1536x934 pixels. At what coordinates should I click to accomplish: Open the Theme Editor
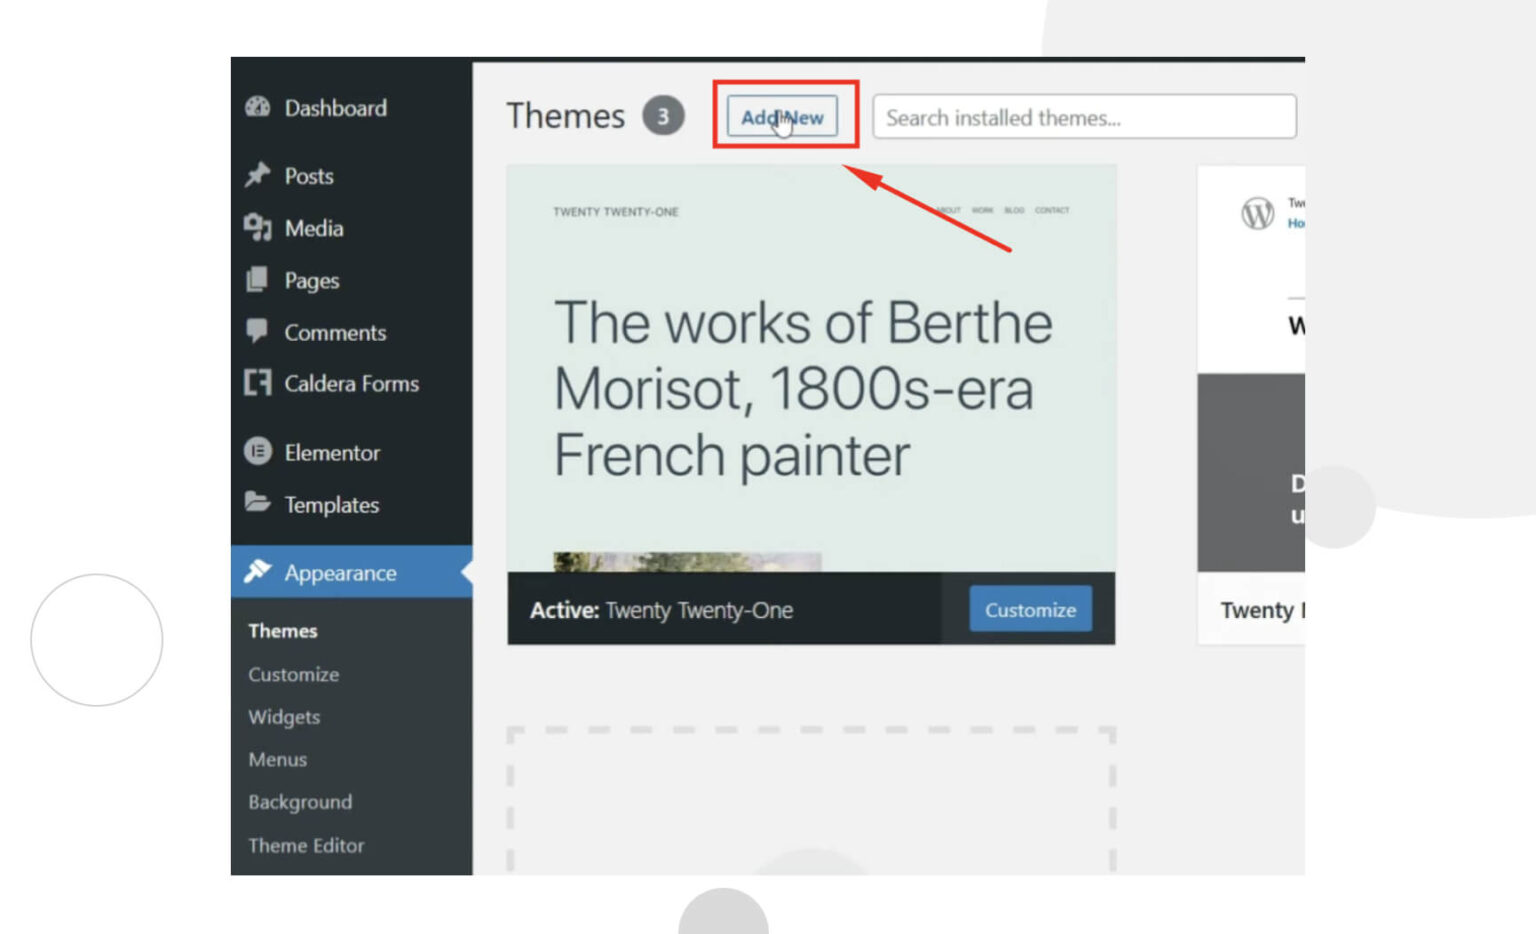(x=306, y=845)
